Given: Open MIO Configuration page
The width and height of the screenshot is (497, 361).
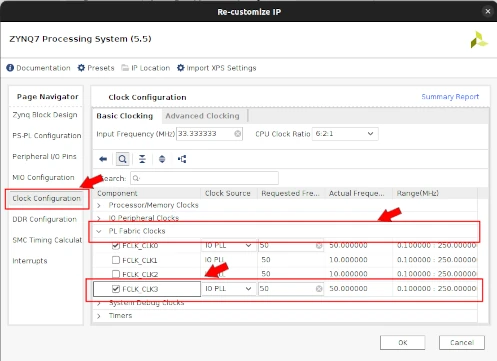Looking at the screenshot, I should click(x=43, y=177).
